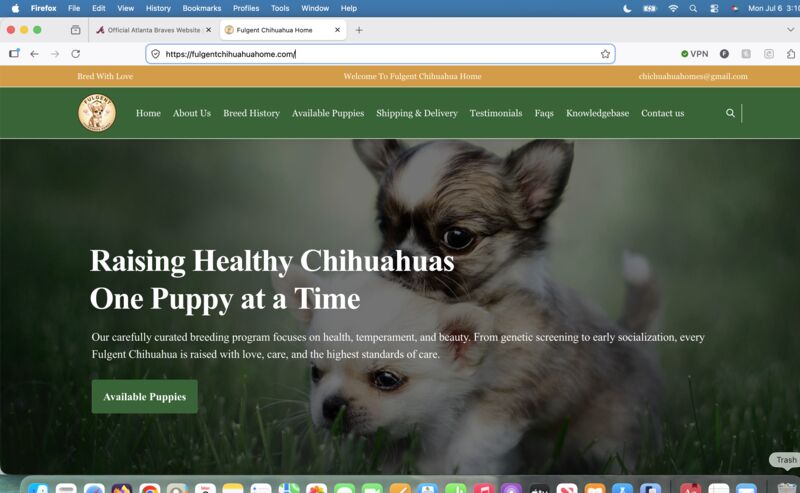Open the History menu in menu bar
Screen dimensions: 800x493
pos(158,8)
